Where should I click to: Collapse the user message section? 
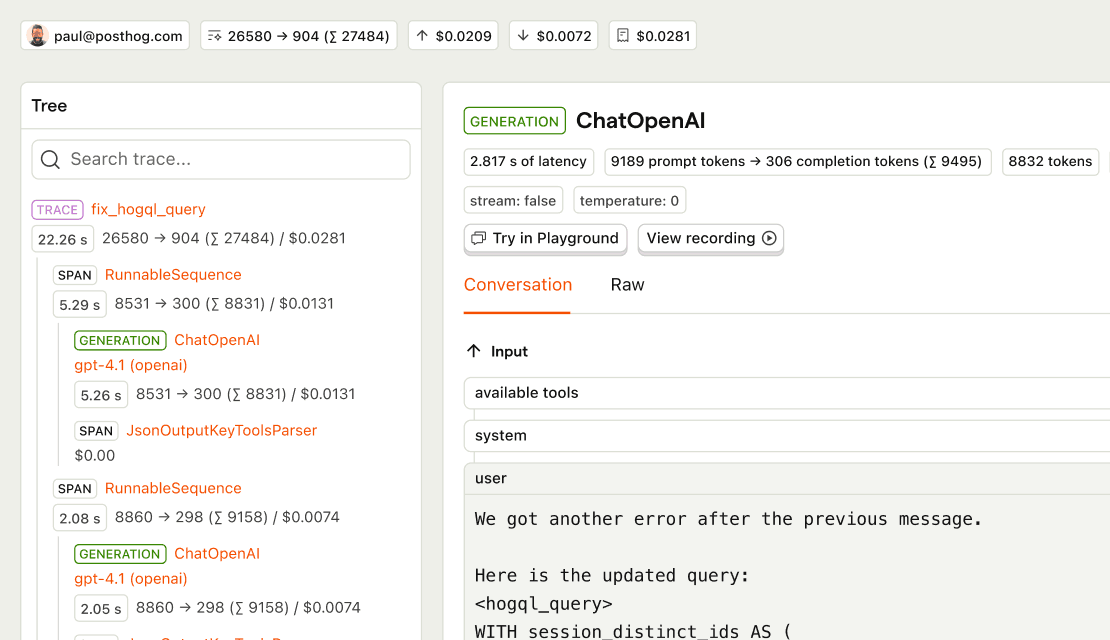pyautogui.click(x=786, y=479)
